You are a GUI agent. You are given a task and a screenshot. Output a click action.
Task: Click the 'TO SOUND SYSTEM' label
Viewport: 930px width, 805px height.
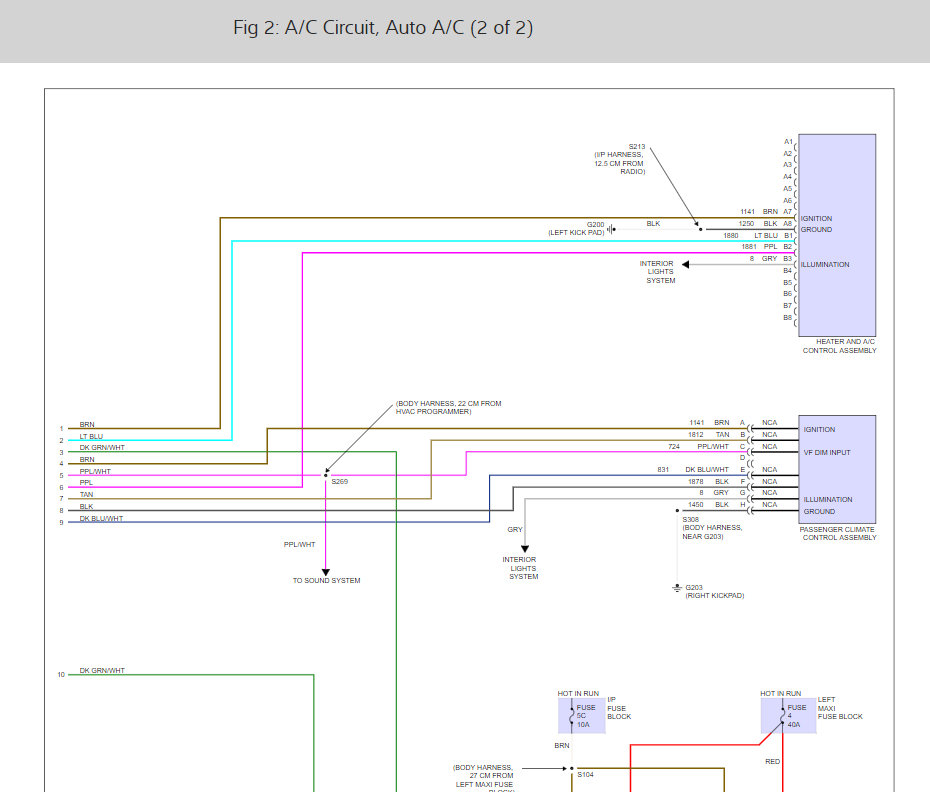coord(327,581)
